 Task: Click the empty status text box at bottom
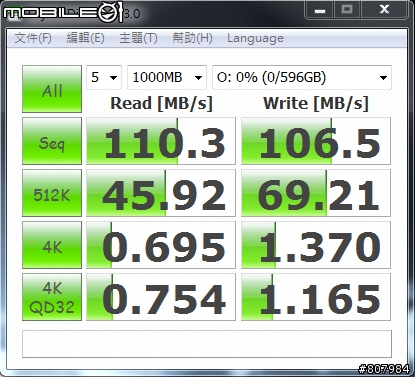point(207,344)
